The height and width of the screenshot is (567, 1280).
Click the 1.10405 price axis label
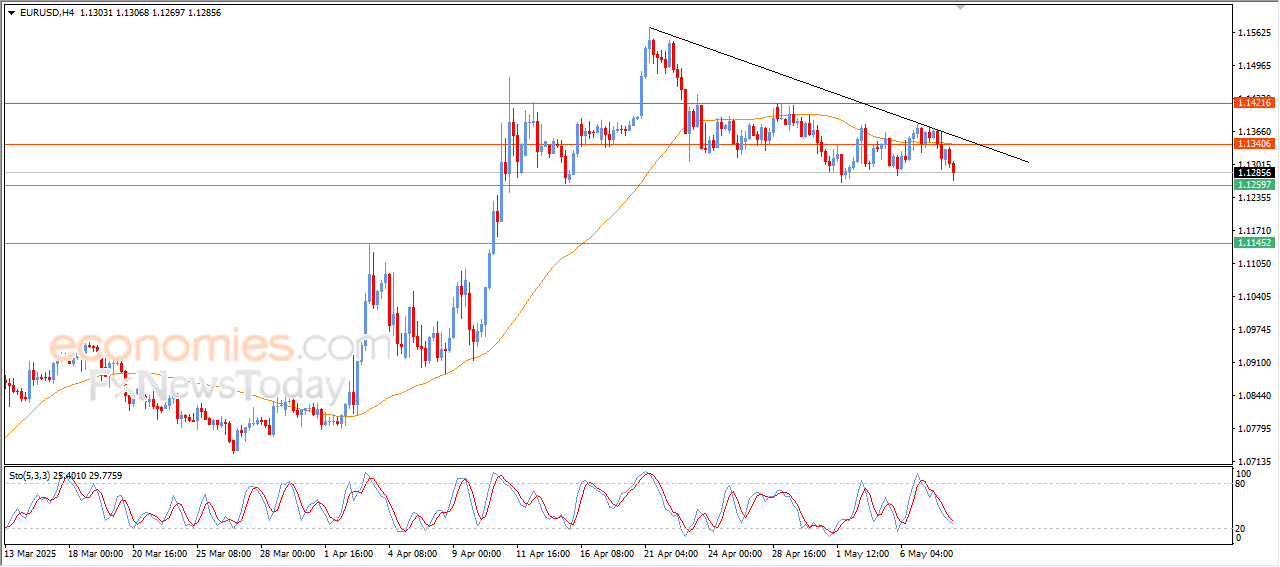[x=1254, y=297]
